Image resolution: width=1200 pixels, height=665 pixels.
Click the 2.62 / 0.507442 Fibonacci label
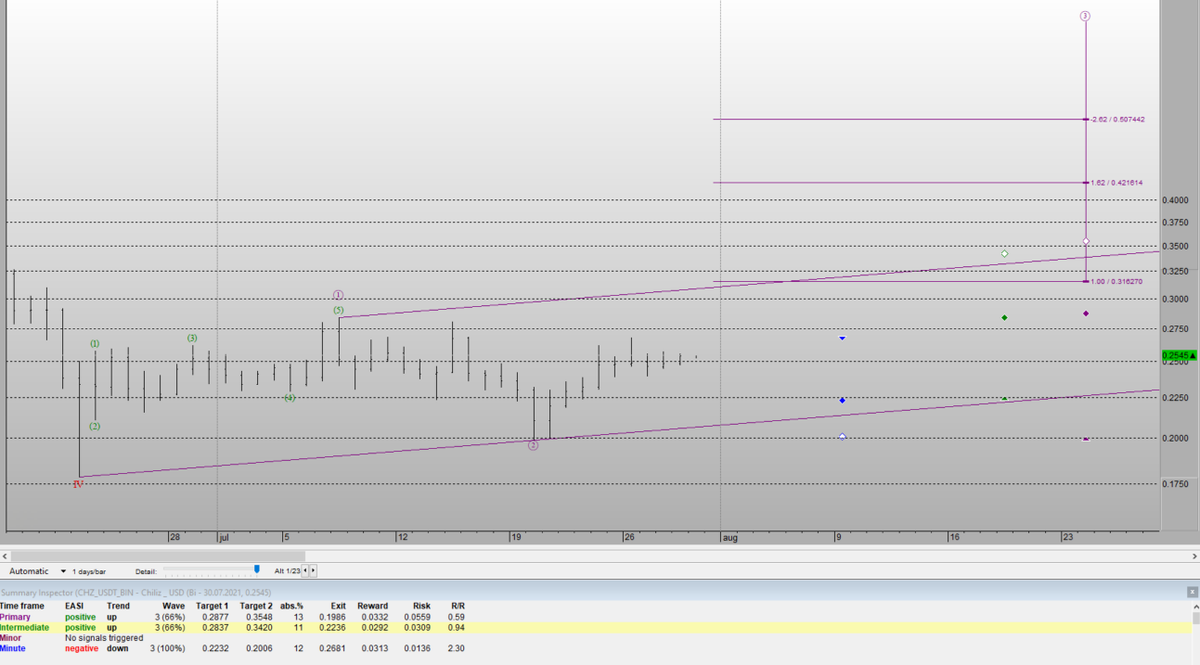coord(1117,120)
